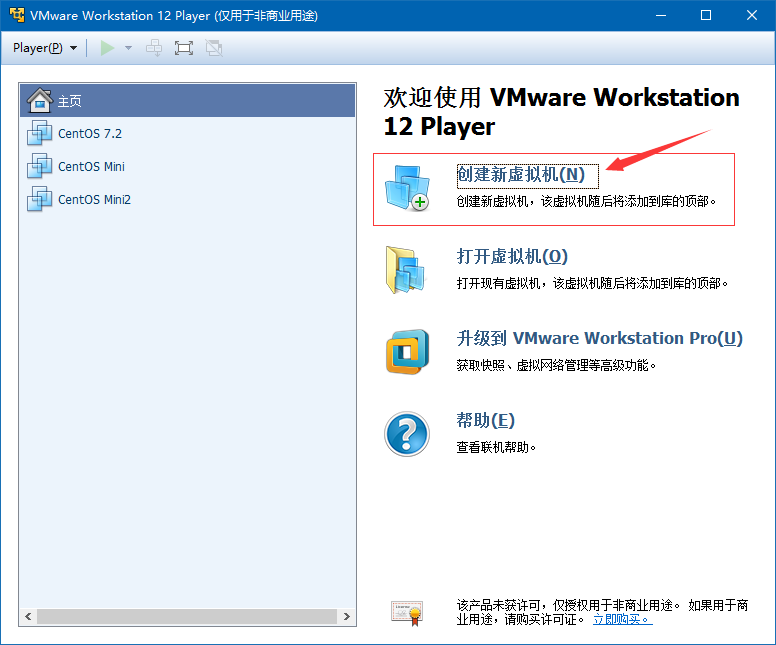The image size is (776, 645).
Task: Select CentOS Mini2 virtual machine
Action: coord(188,199)
